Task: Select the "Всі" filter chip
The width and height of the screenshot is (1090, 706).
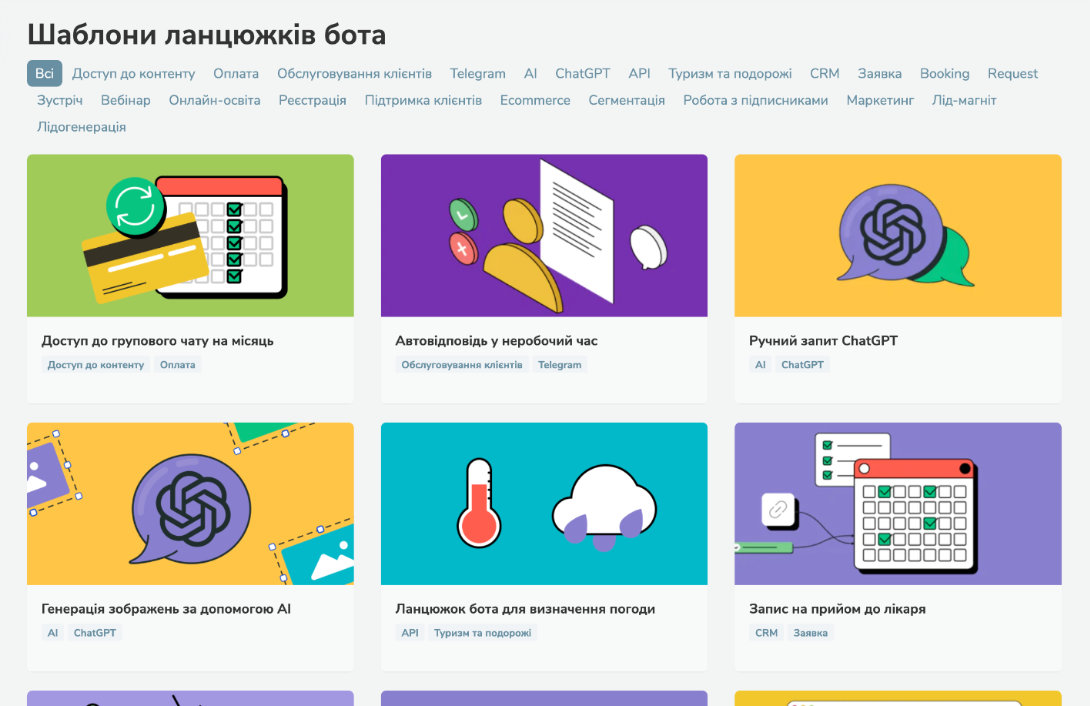Action: pos(43,73)
